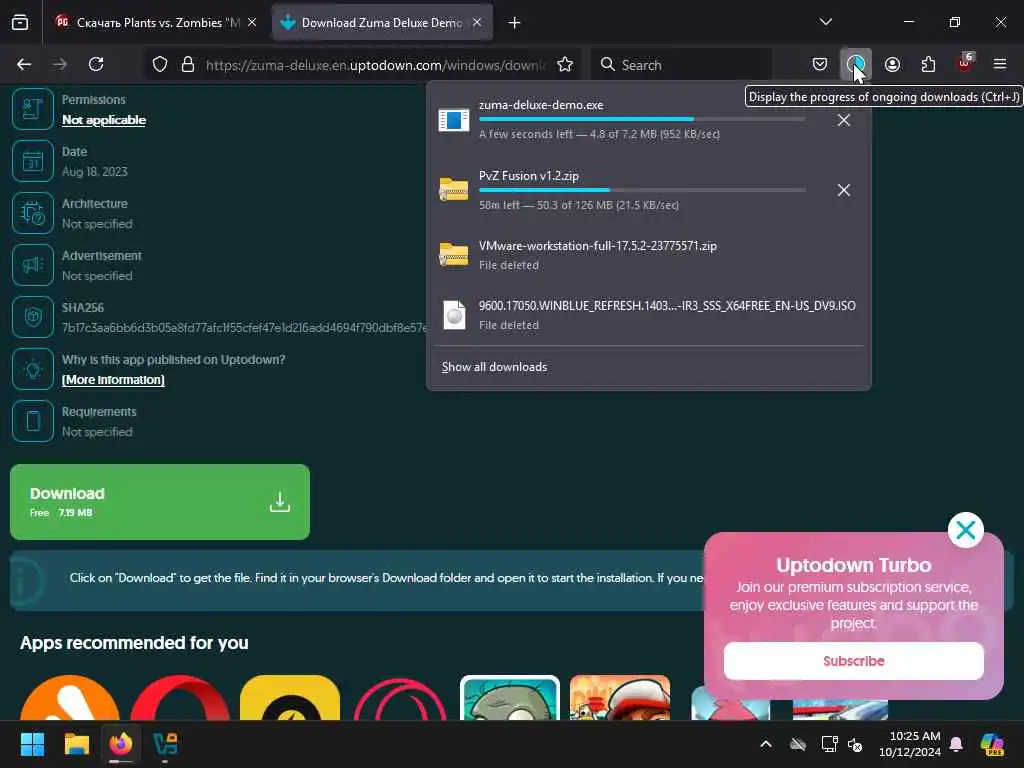
Task: Click the Architecture chip icon
Action: pos(33,213)
